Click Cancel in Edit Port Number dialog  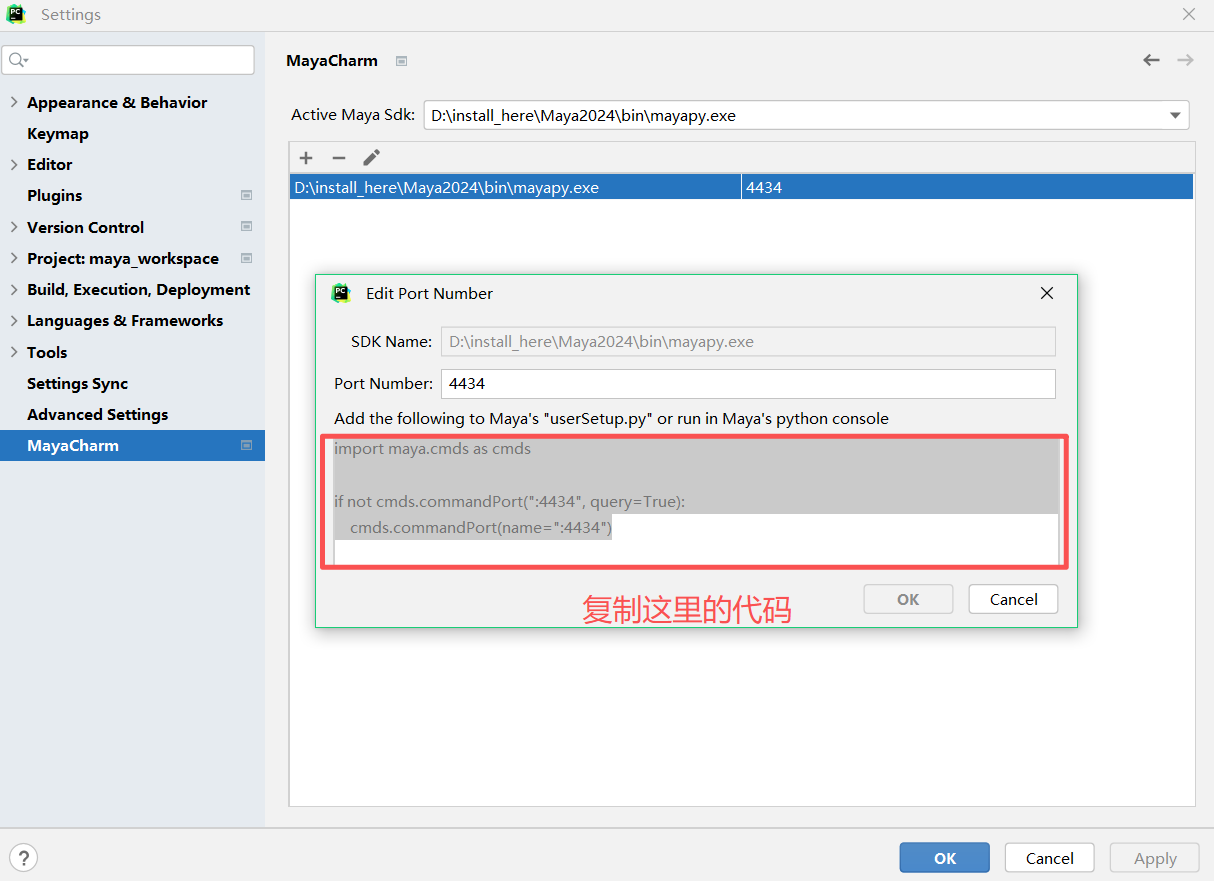(x=1013, y=599)
